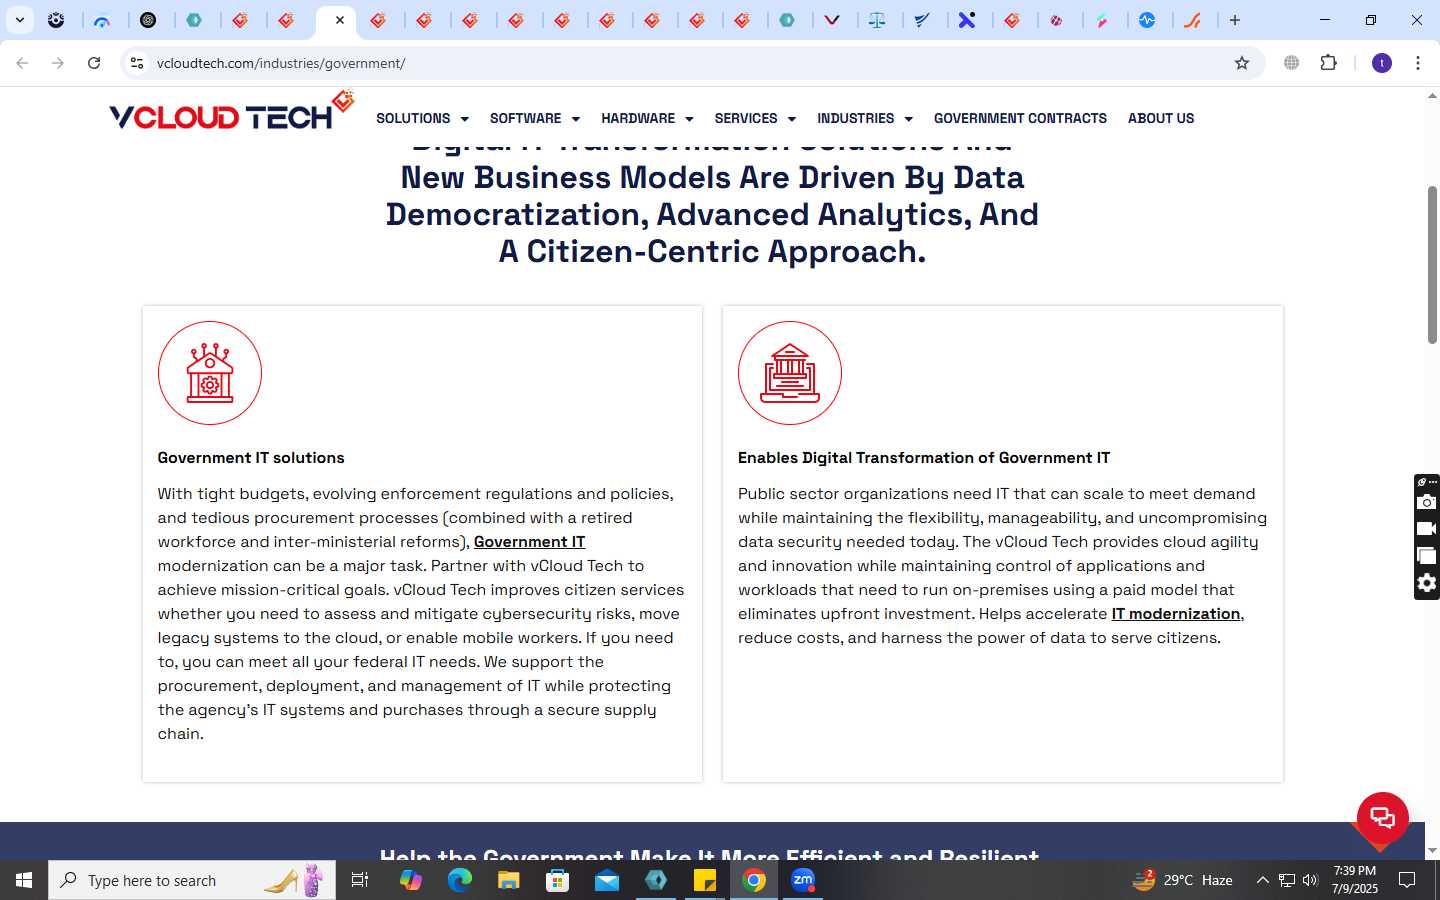Click the Windows search box

(192, 880)
